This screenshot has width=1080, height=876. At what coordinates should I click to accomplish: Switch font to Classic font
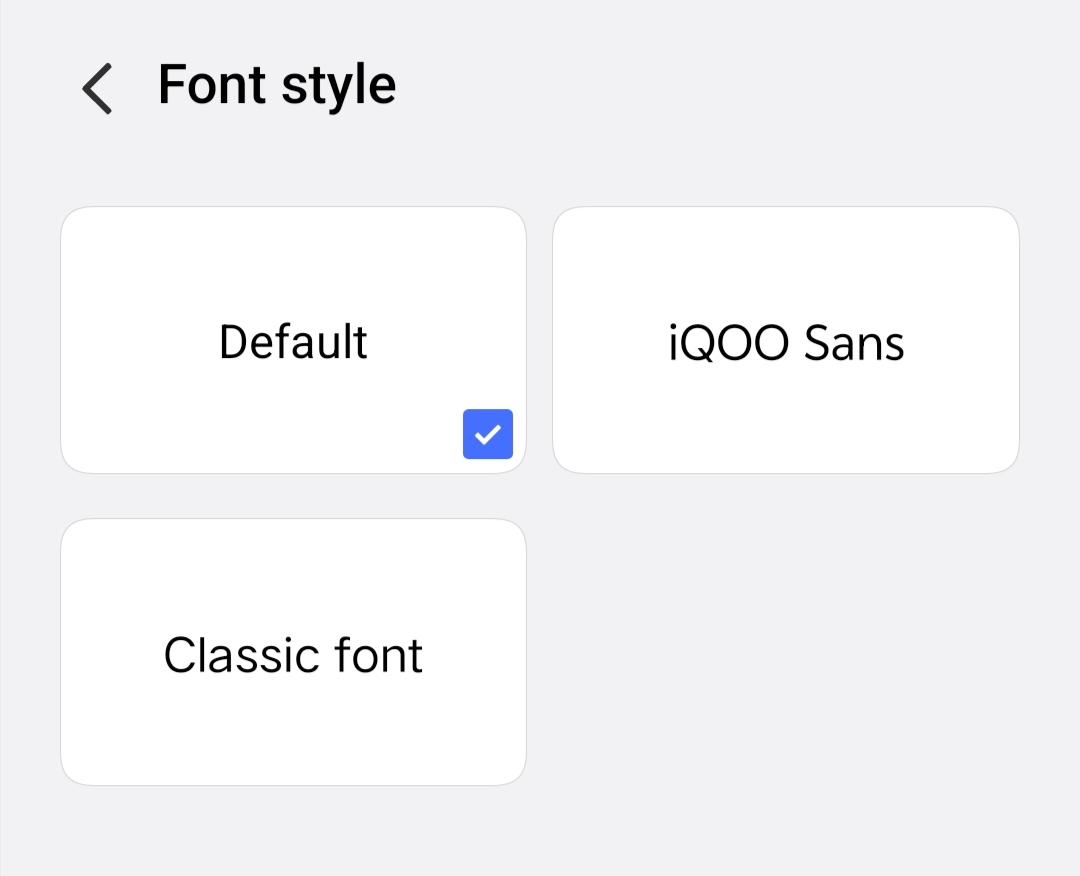293,652
